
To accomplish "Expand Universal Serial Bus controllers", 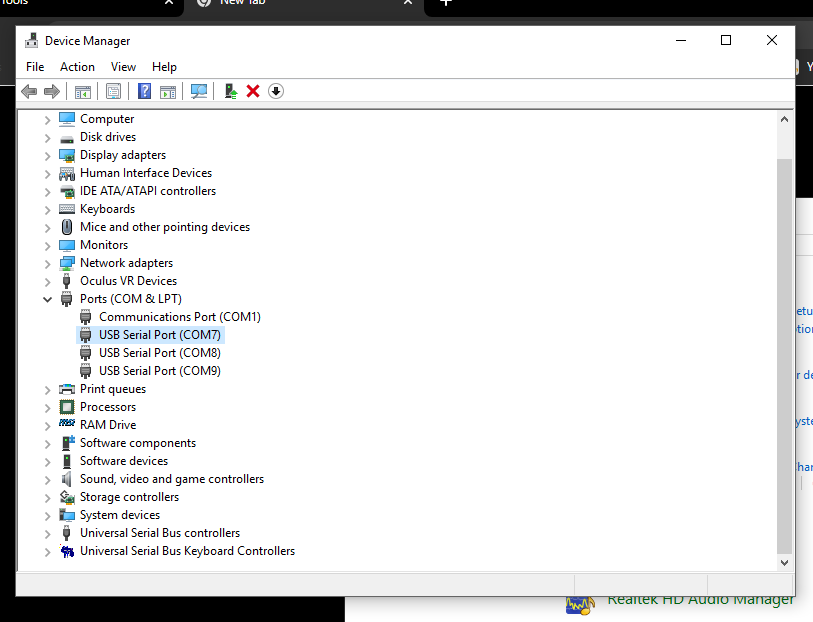I will pos(47,534).
